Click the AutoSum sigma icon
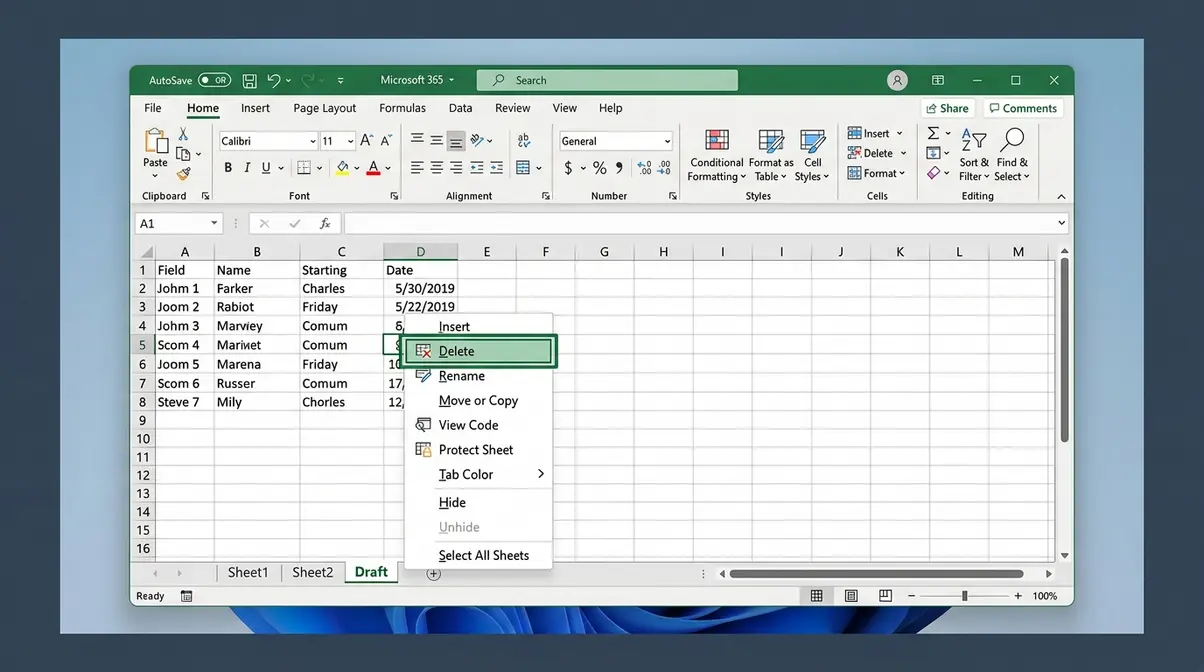The height and width of the screenshot is (672, 1204). (933, 133)
